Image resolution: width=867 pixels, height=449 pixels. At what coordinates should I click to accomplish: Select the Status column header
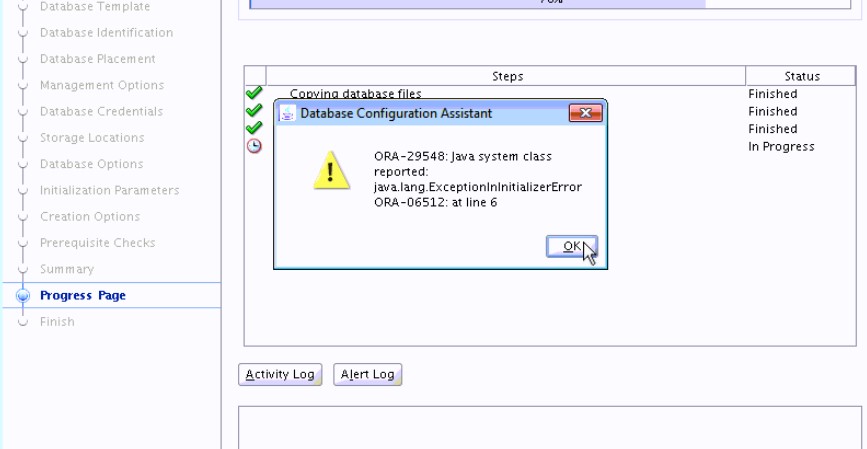[x=801, y=76]
